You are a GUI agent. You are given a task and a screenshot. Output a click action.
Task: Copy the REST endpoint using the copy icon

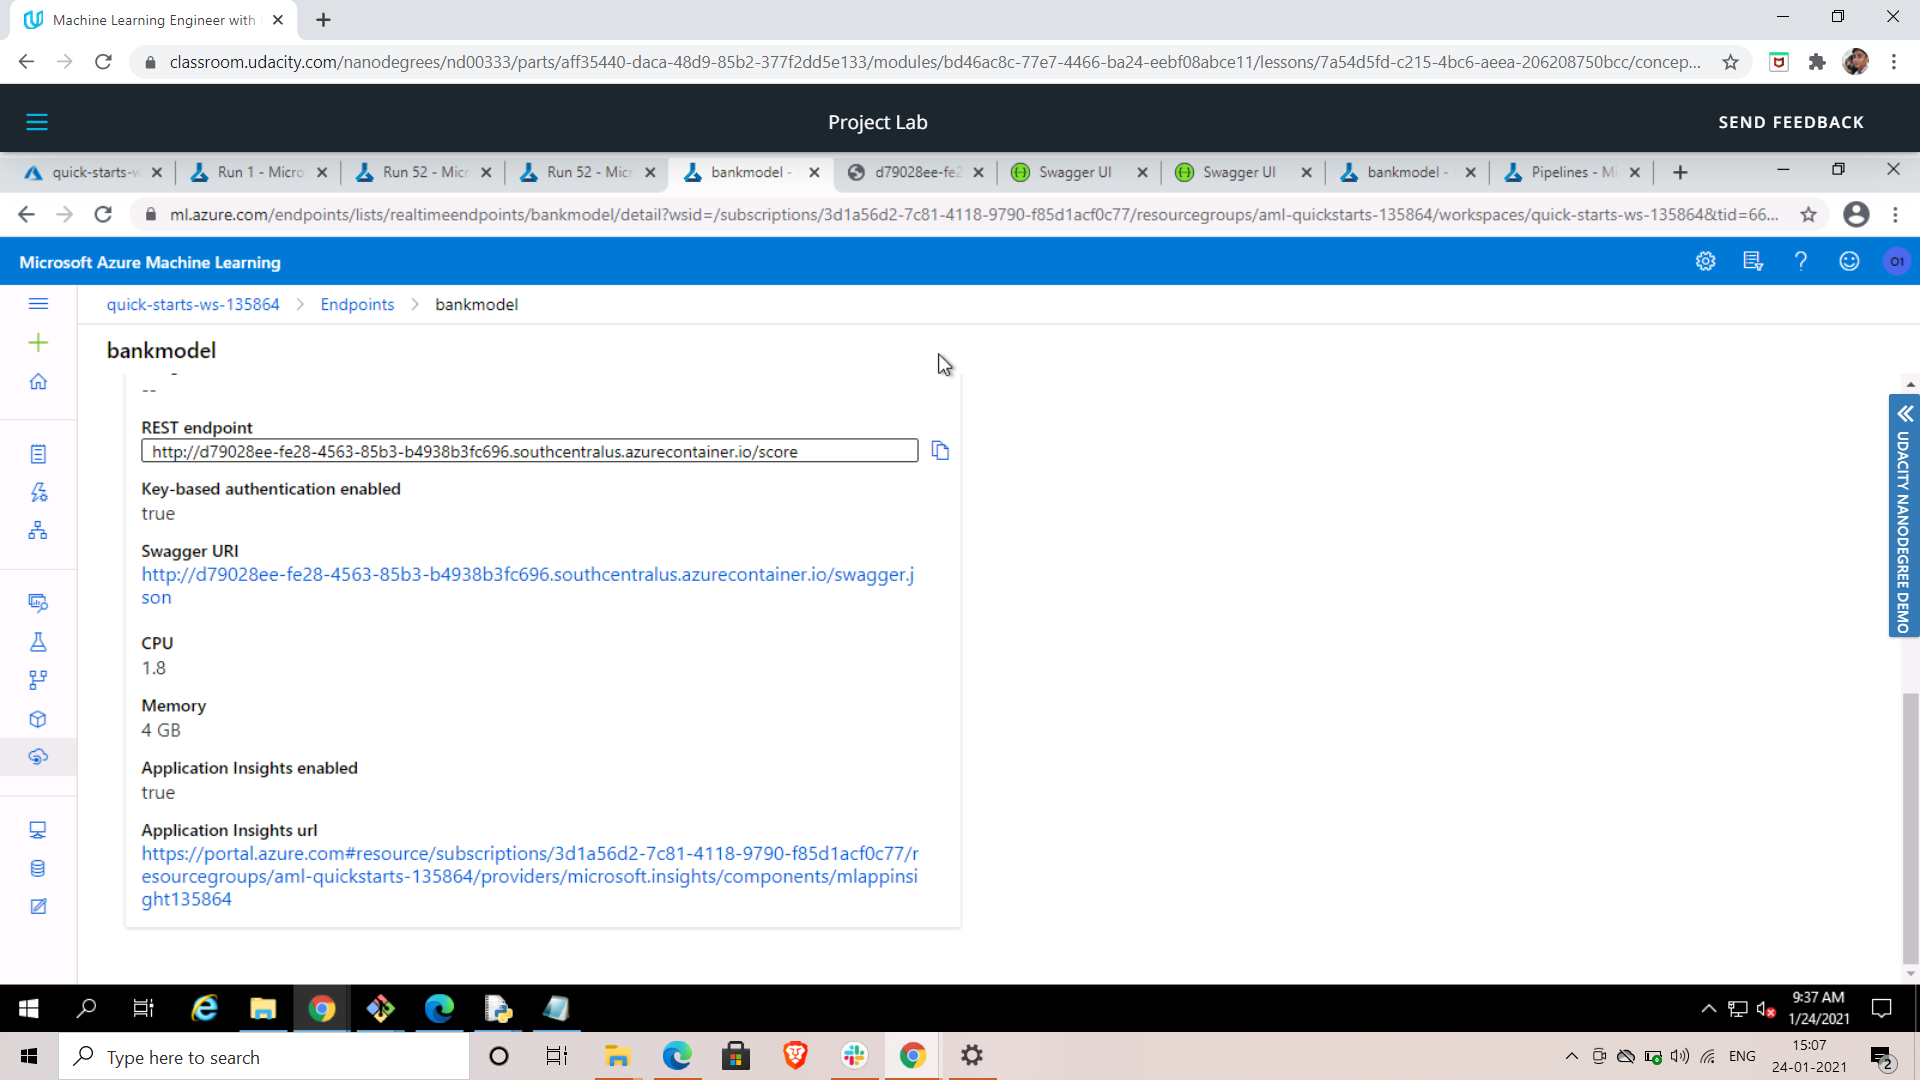click(940, 450)
